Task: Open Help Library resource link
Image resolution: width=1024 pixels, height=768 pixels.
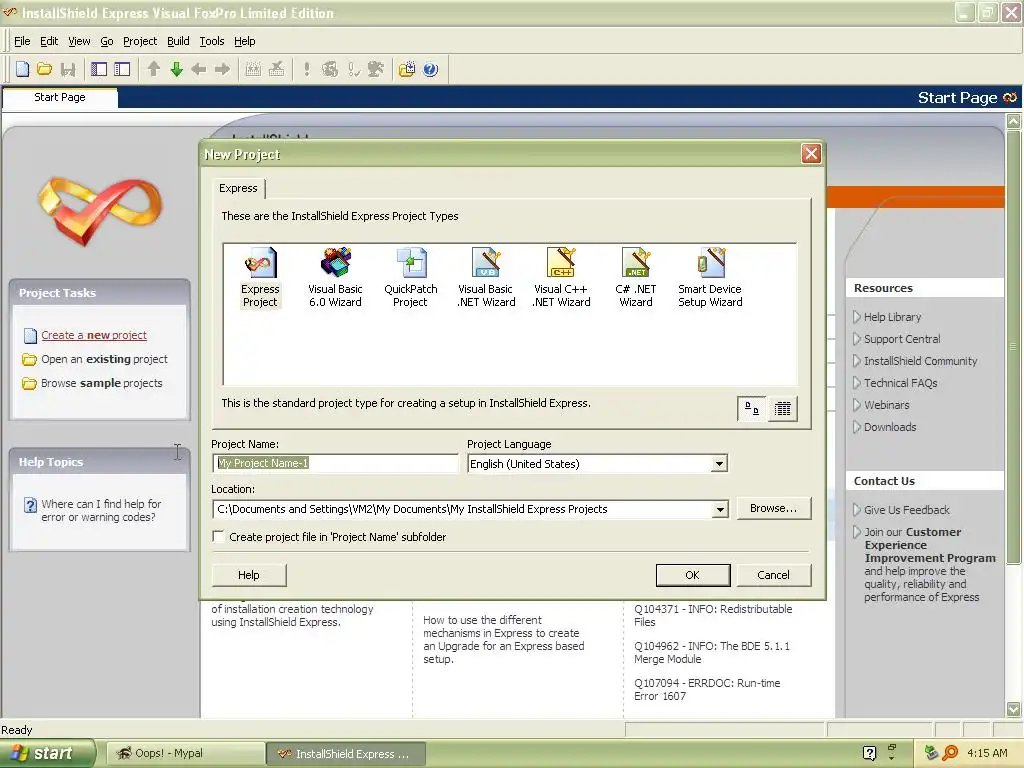Action: pos(892,317)
